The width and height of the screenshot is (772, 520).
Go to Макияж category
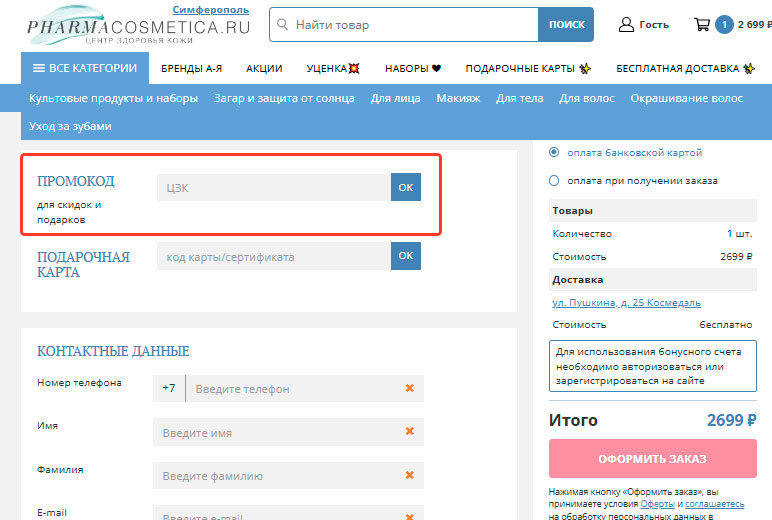tap(458, 98)
